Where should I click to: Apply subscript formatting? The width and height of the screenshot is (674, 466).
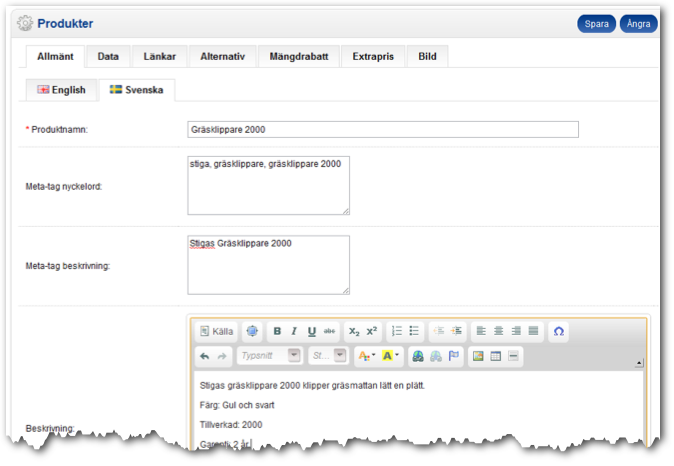[x=354, y=331]
